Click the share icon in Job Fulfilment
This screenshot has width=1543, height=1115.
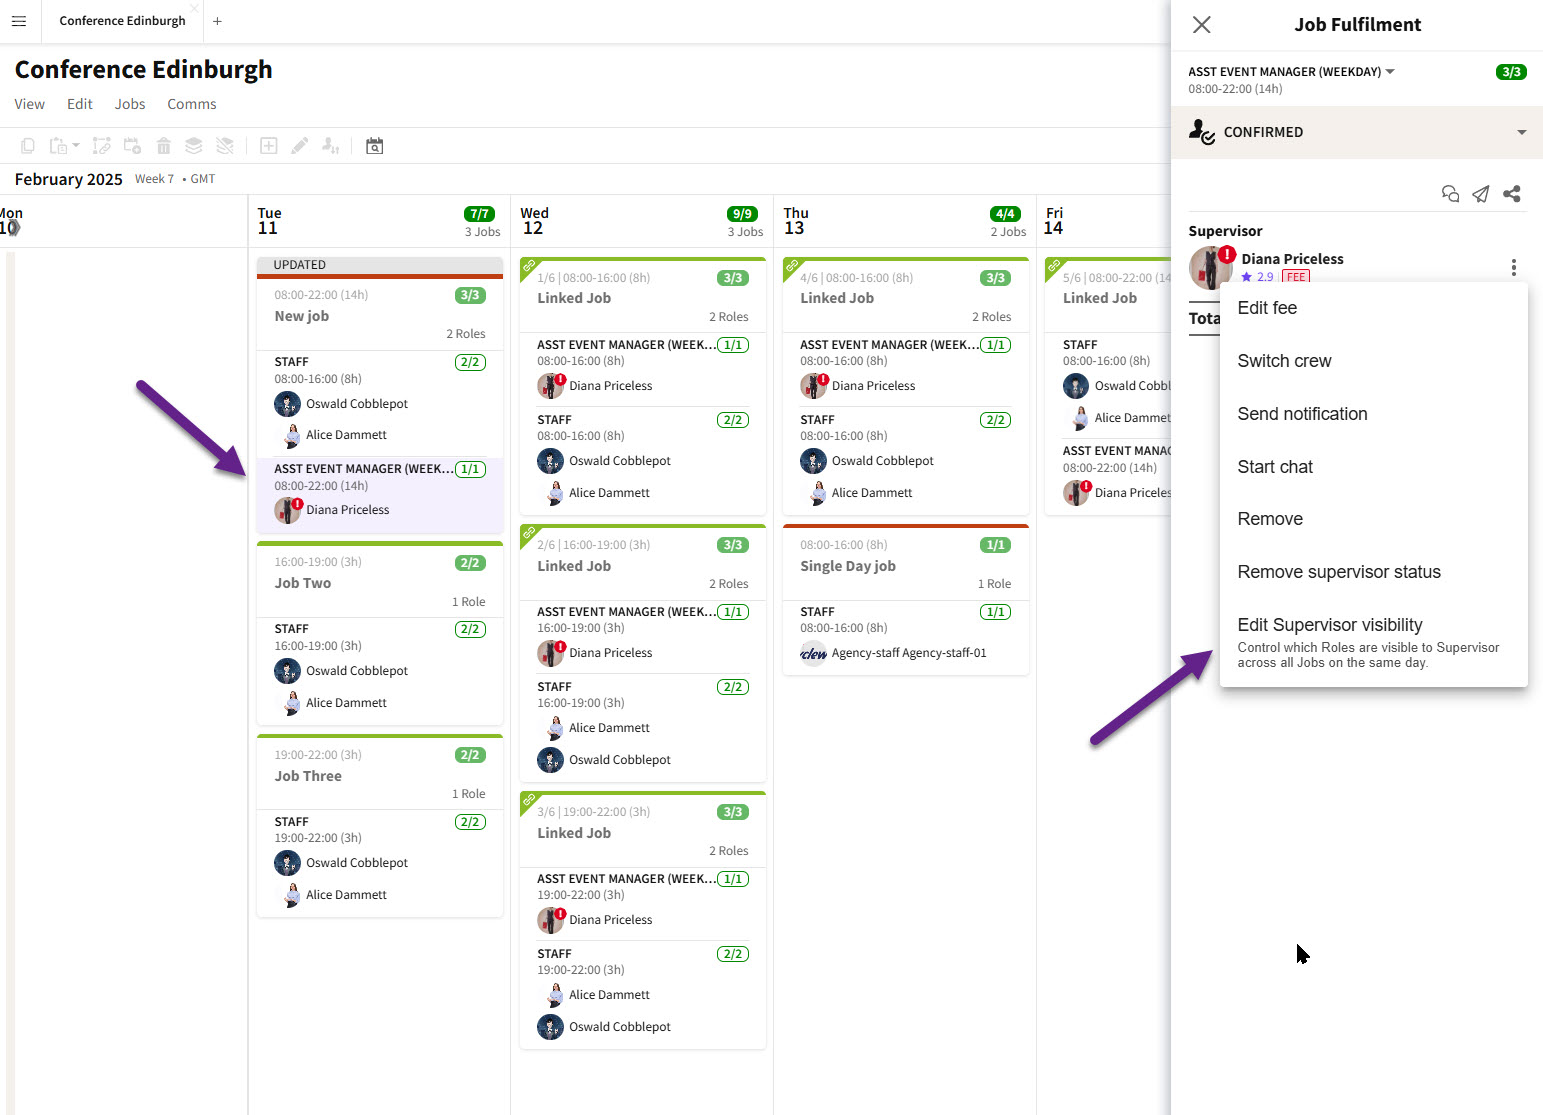pos(1512,194)
